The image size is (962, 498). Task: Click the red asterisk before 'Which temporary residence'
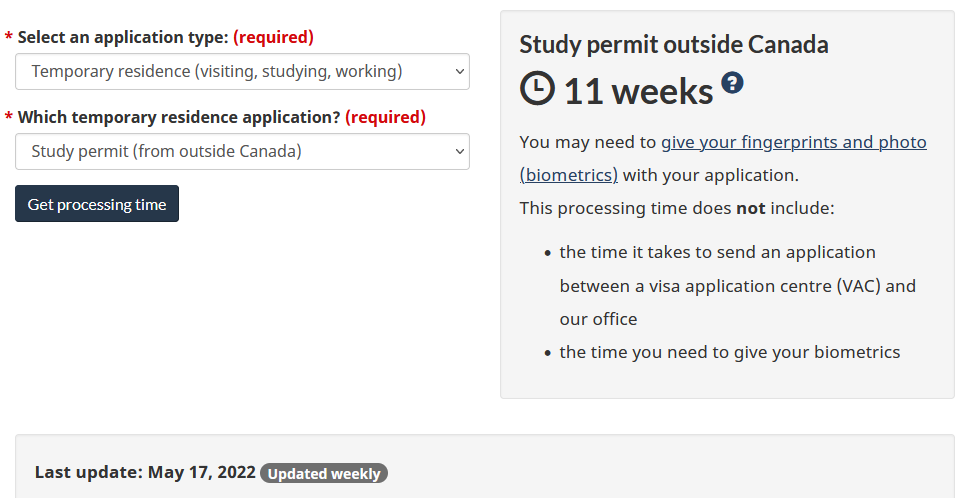pyautogui.click(x=9, y=118)
